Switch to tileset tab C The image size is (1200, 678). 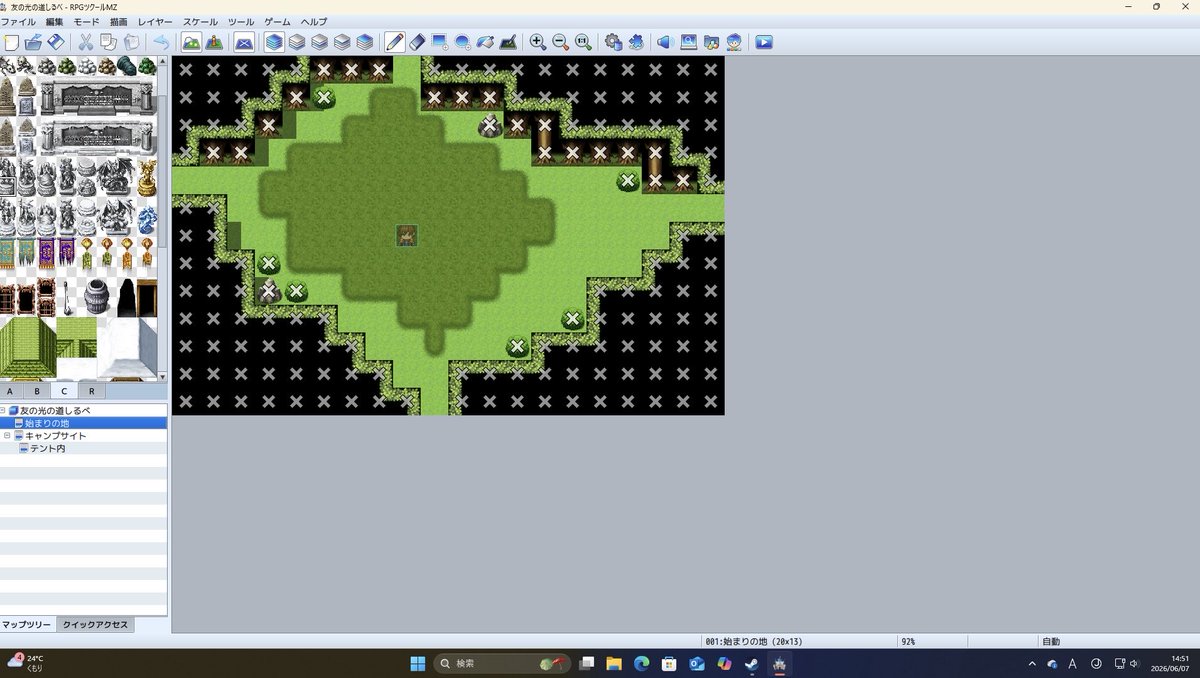pos(64,391)
